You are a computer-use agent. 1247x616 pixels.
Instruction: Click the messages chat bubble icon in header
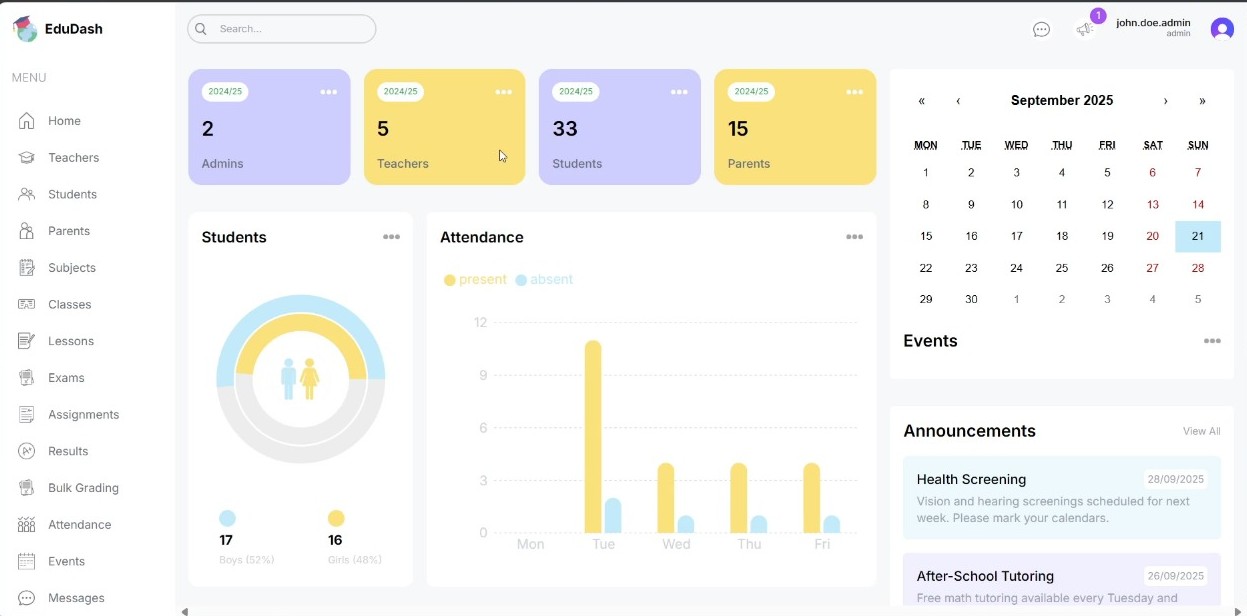click(x=1041, y=30)
